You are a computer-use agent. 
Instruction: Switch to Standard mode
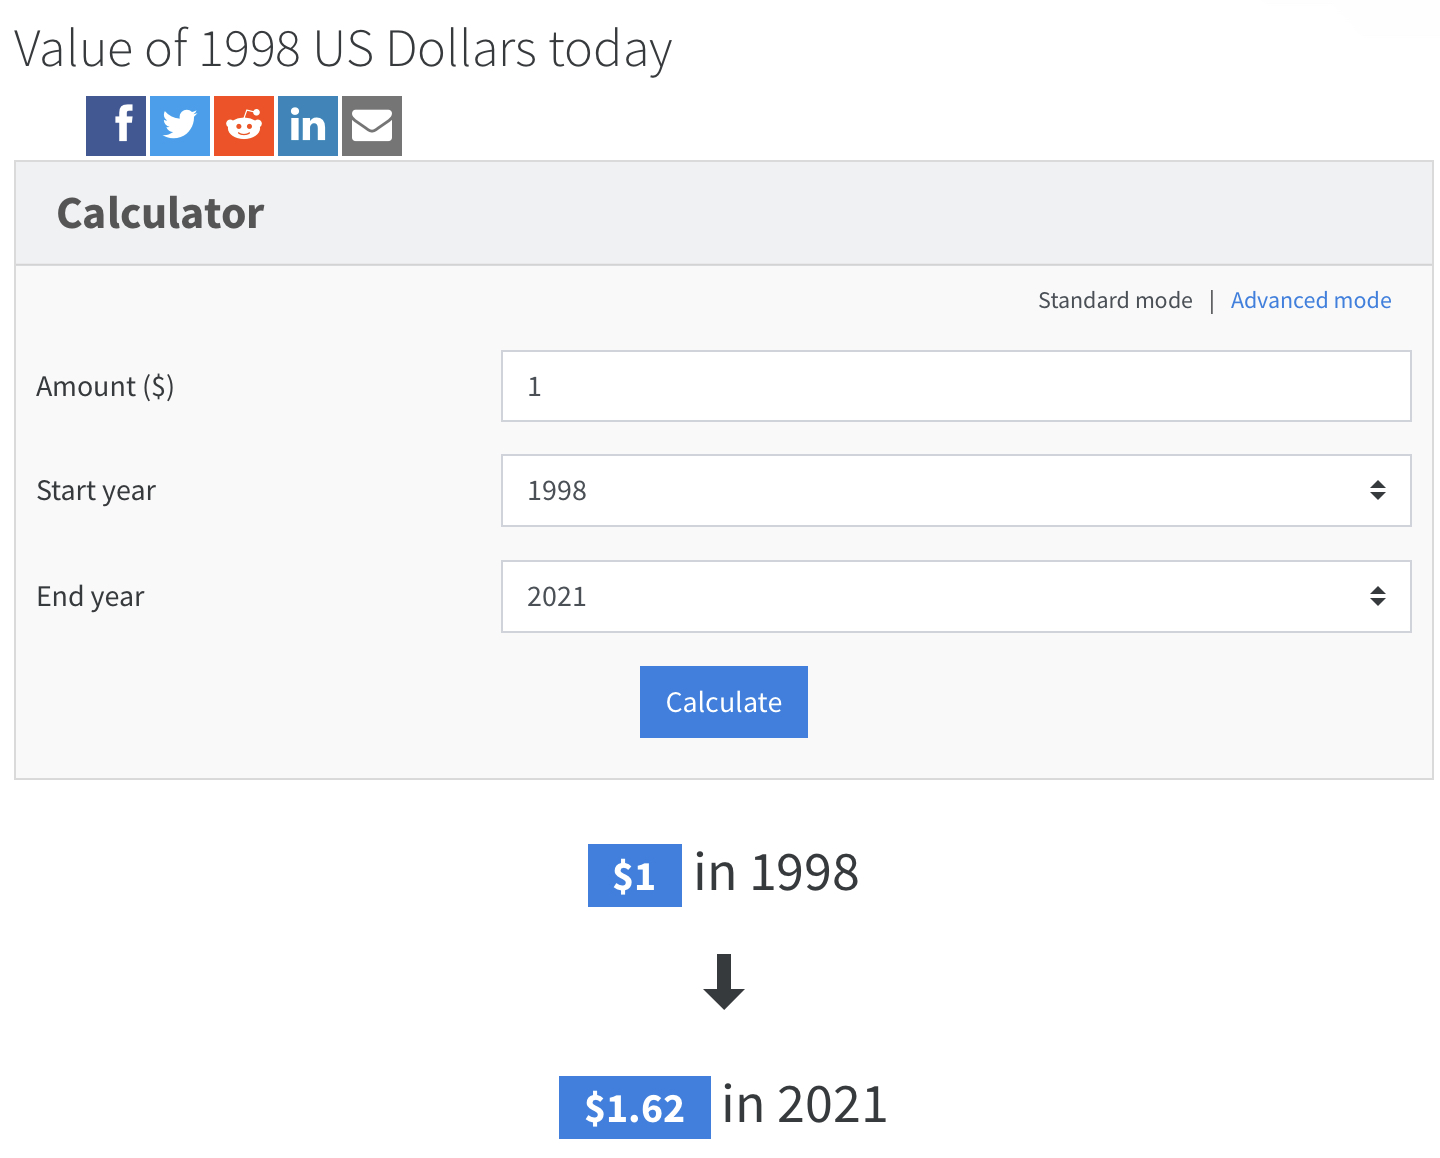point(1115,300)
